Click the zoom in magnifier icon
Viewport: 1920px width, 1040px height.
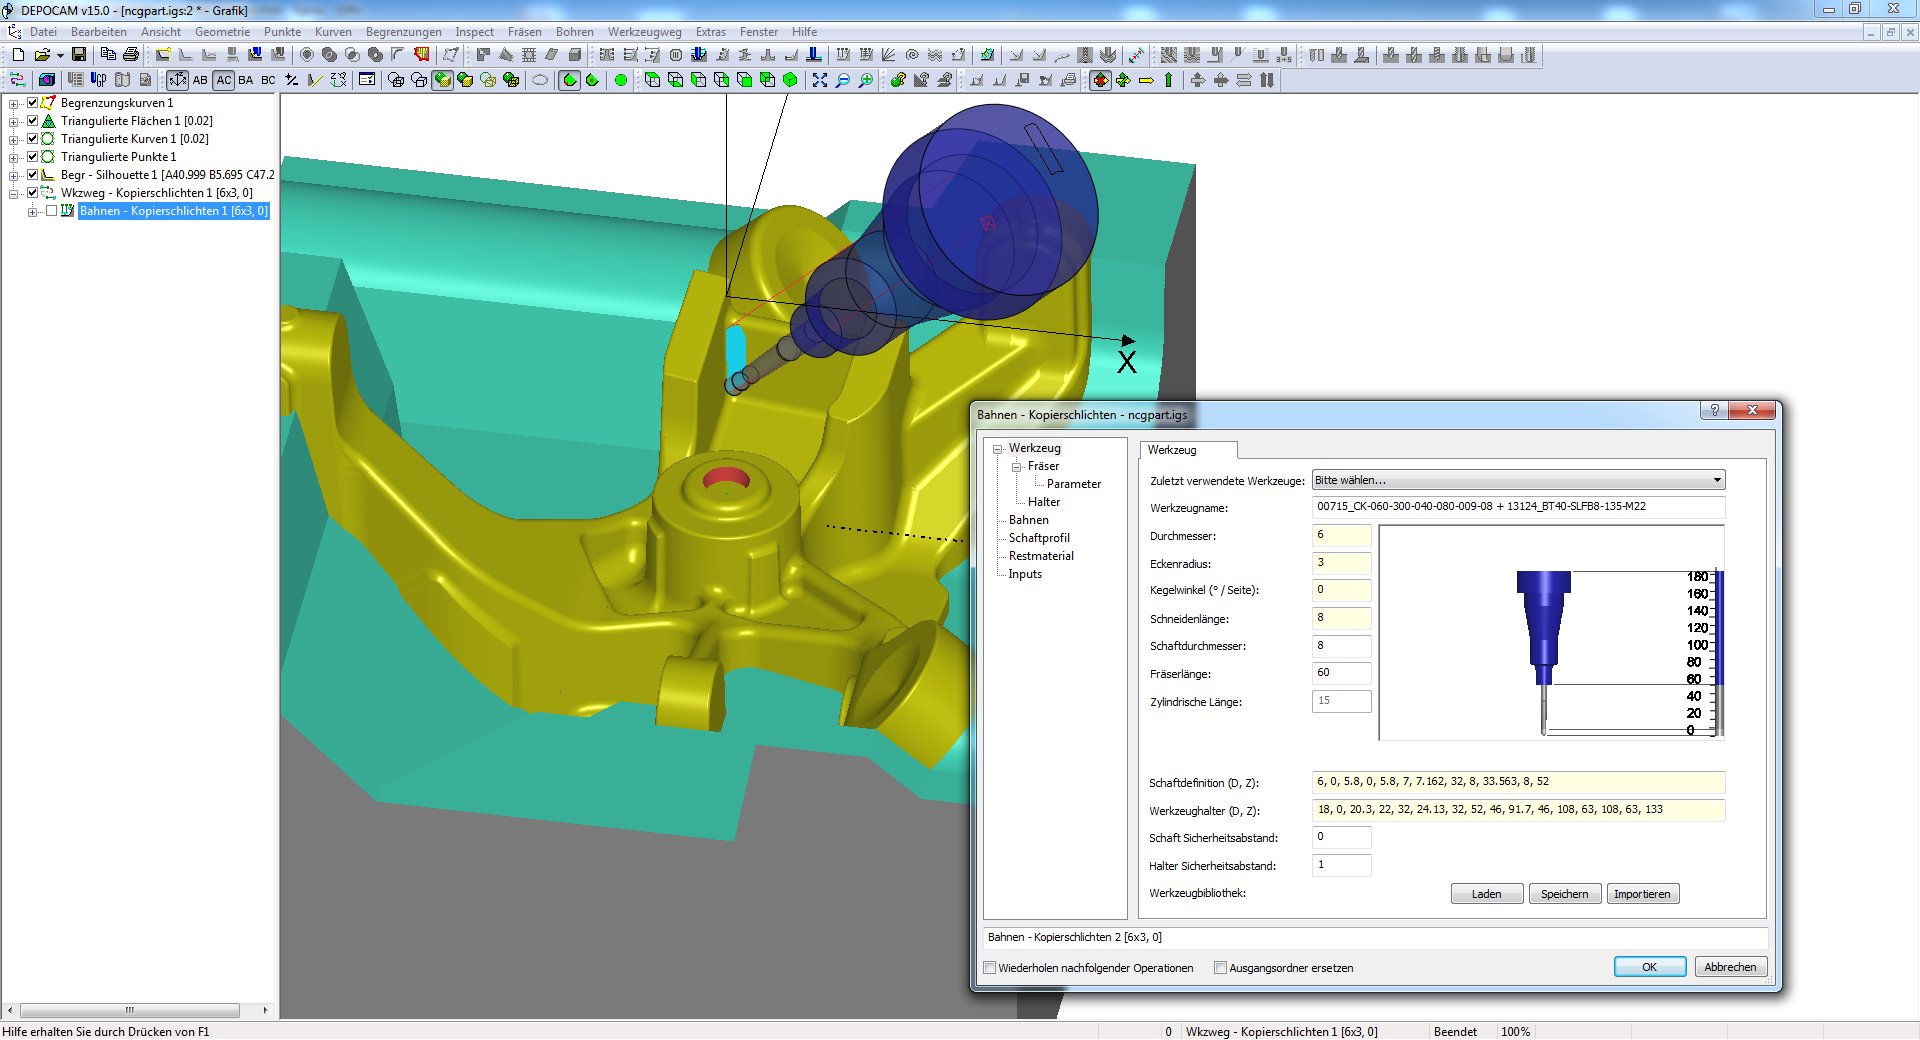pyautogui.click(x=866, y=80)
